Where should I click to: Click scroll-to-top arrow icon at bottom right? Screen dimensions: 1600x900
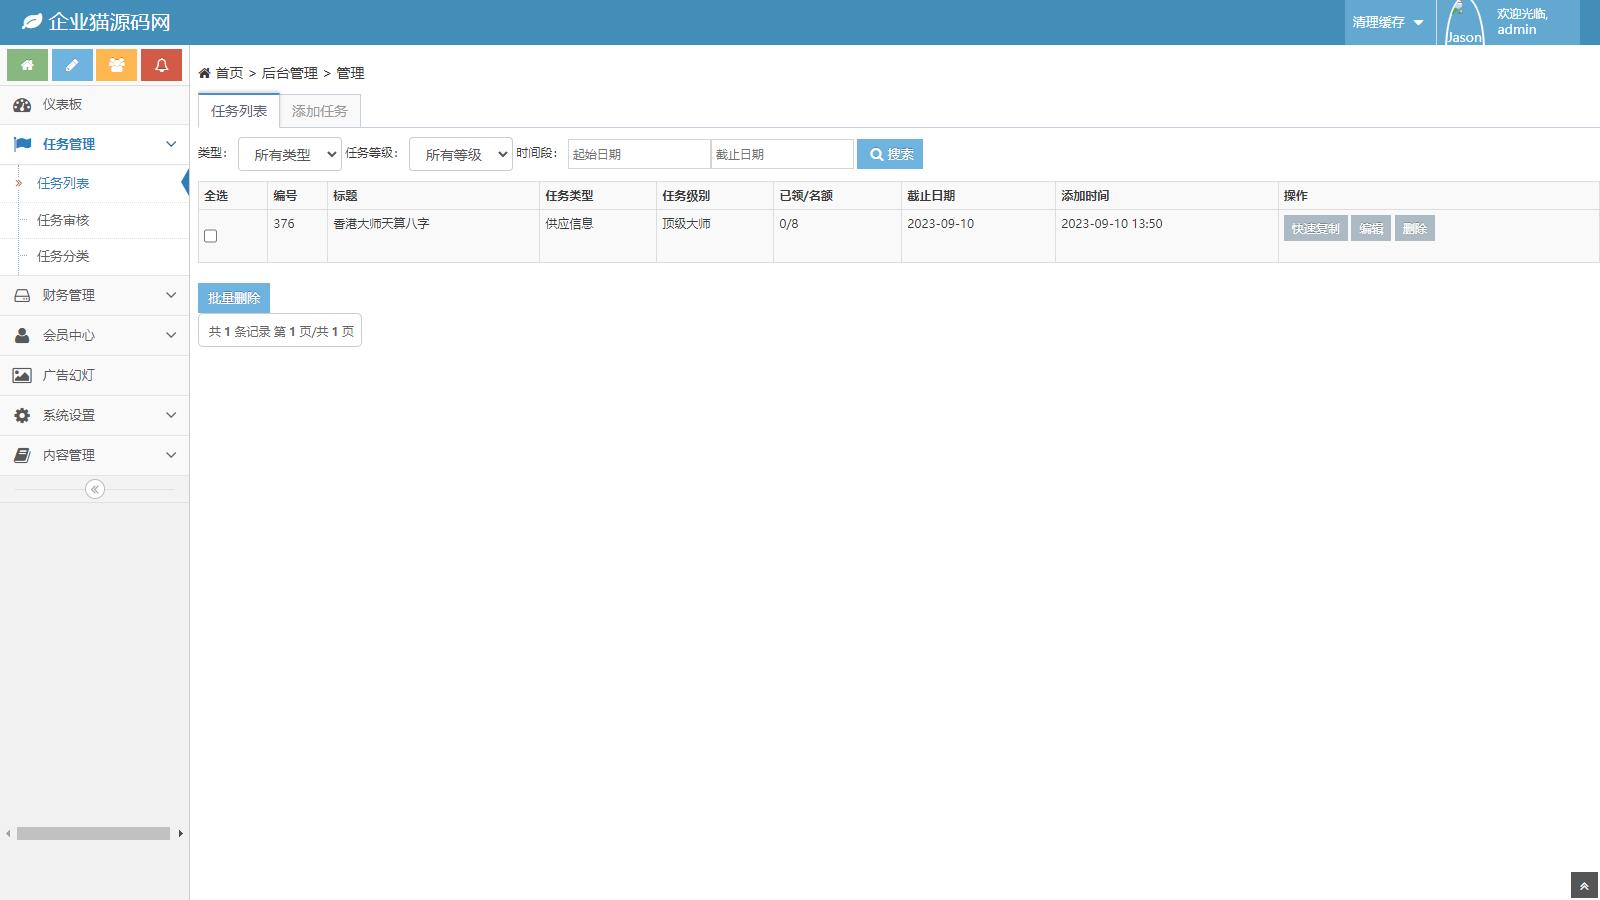pyautogui.click(x=1584, y=886)
